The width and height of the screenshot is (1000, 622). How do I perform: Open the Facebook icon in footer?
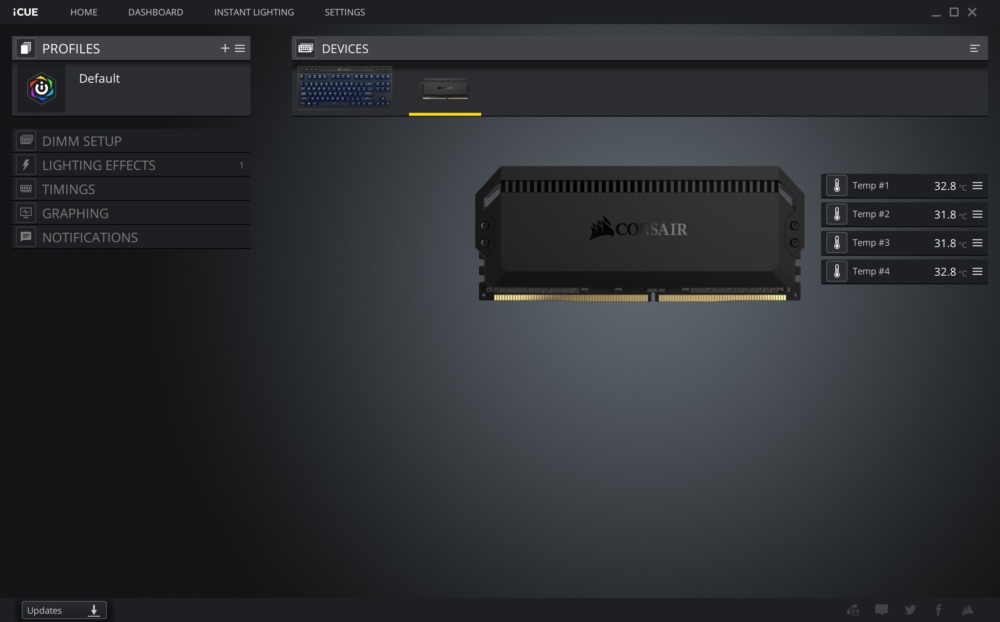pyautogui.click(x=938, y=611)
